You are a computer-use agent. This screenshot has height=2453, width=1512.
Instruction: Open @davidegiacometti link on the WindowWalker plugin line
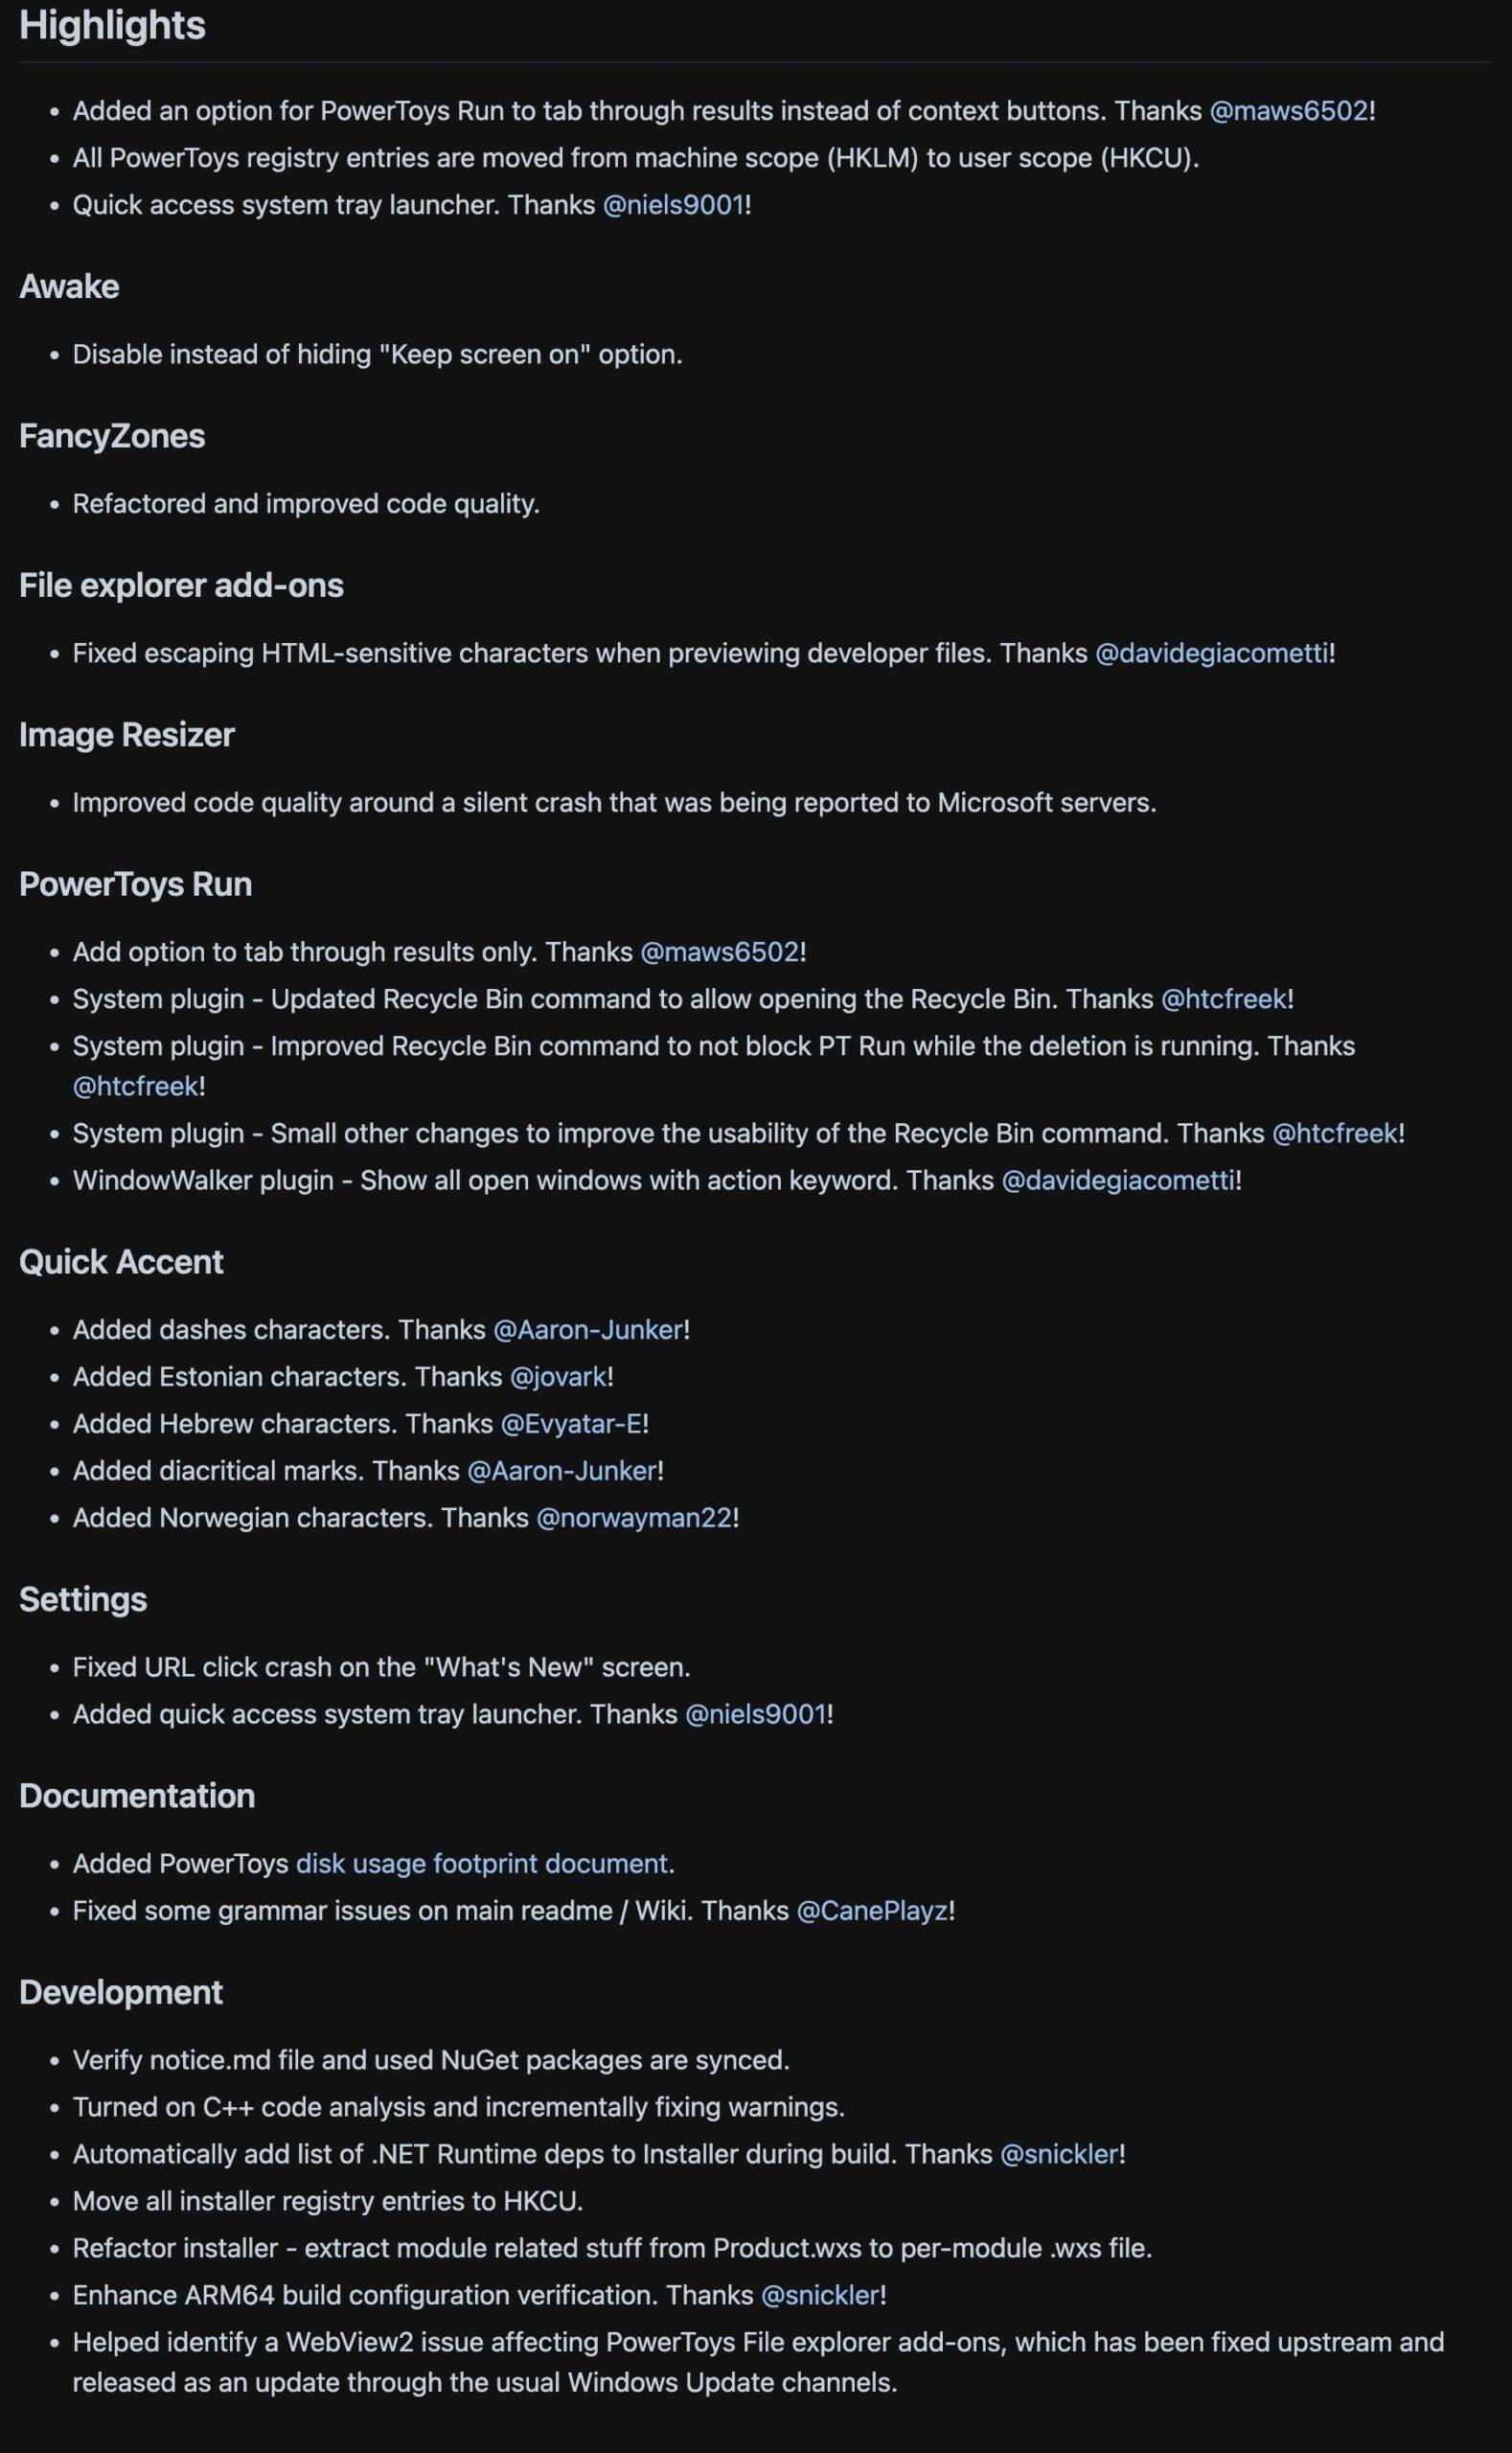[x=1118, y=1180]
